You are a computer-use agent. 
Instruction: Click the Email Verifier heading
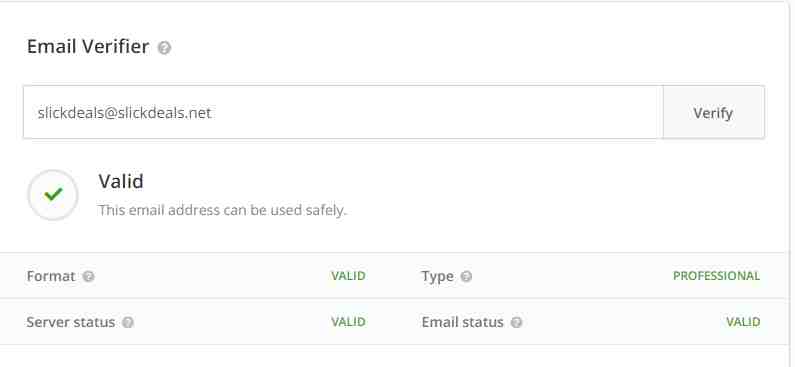[x=88, y=47]
